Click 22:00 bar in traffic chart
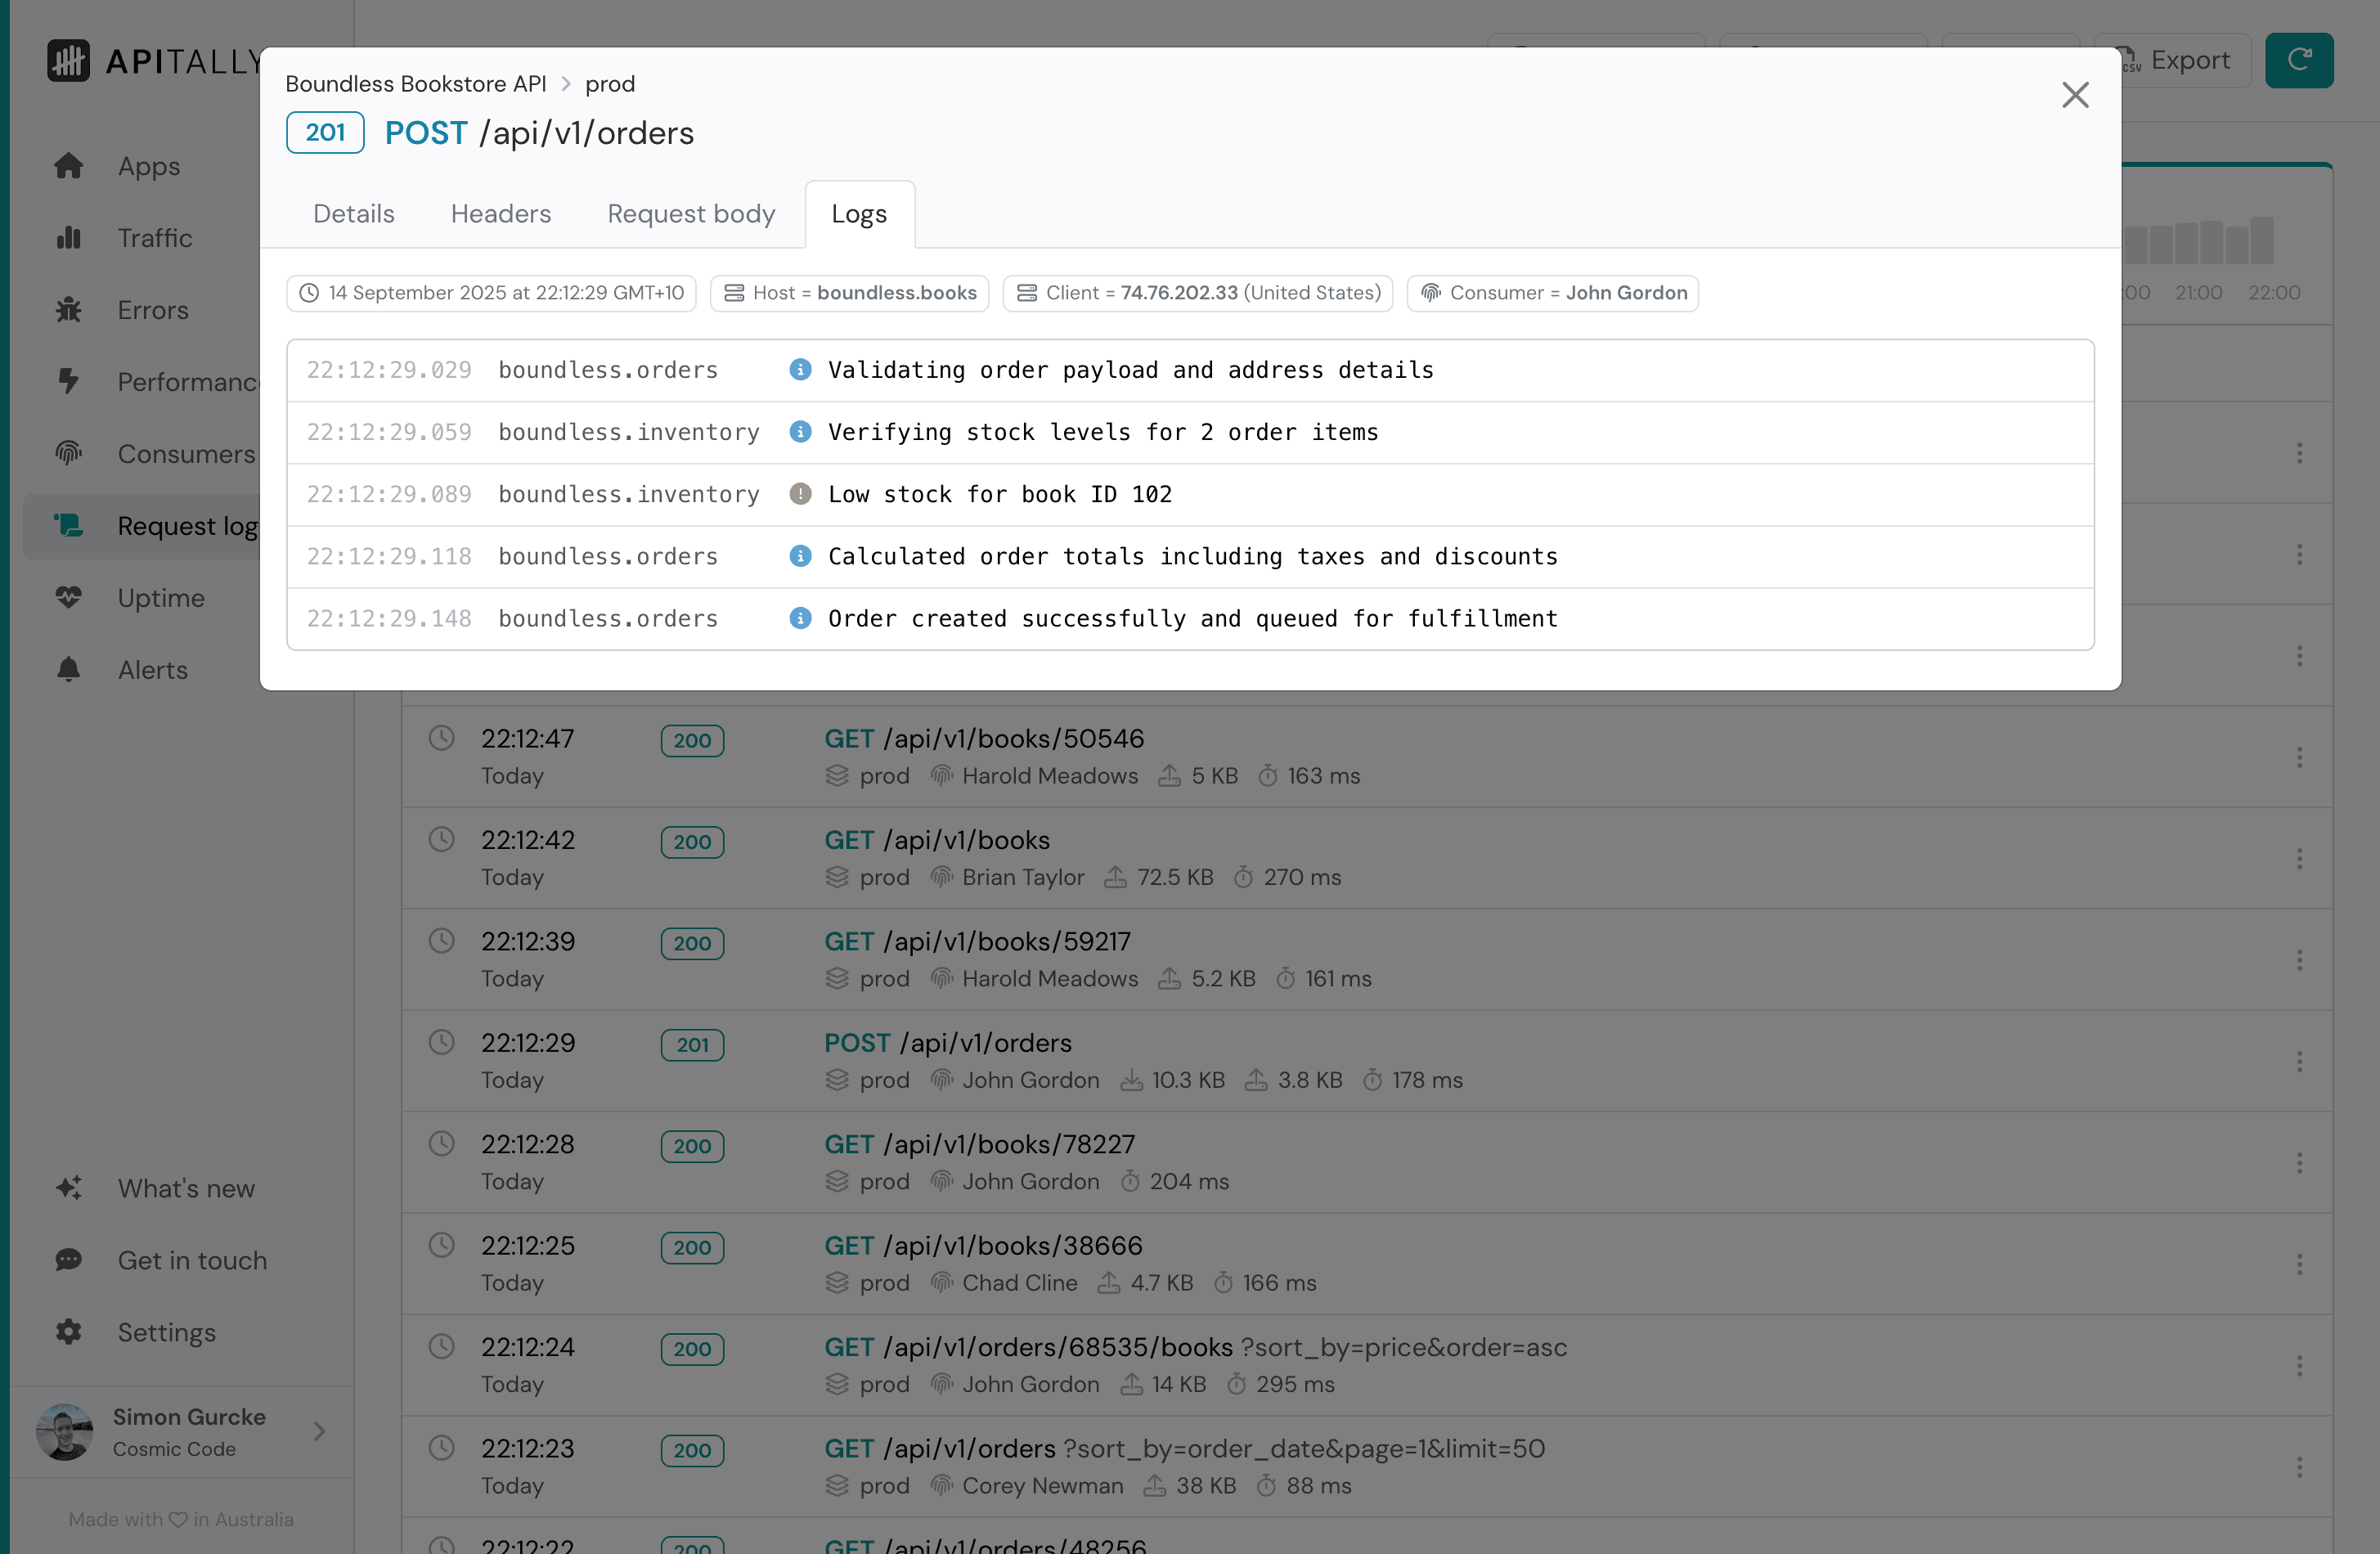This screenshot has width=2380, height=1554. pos(2262,240)
